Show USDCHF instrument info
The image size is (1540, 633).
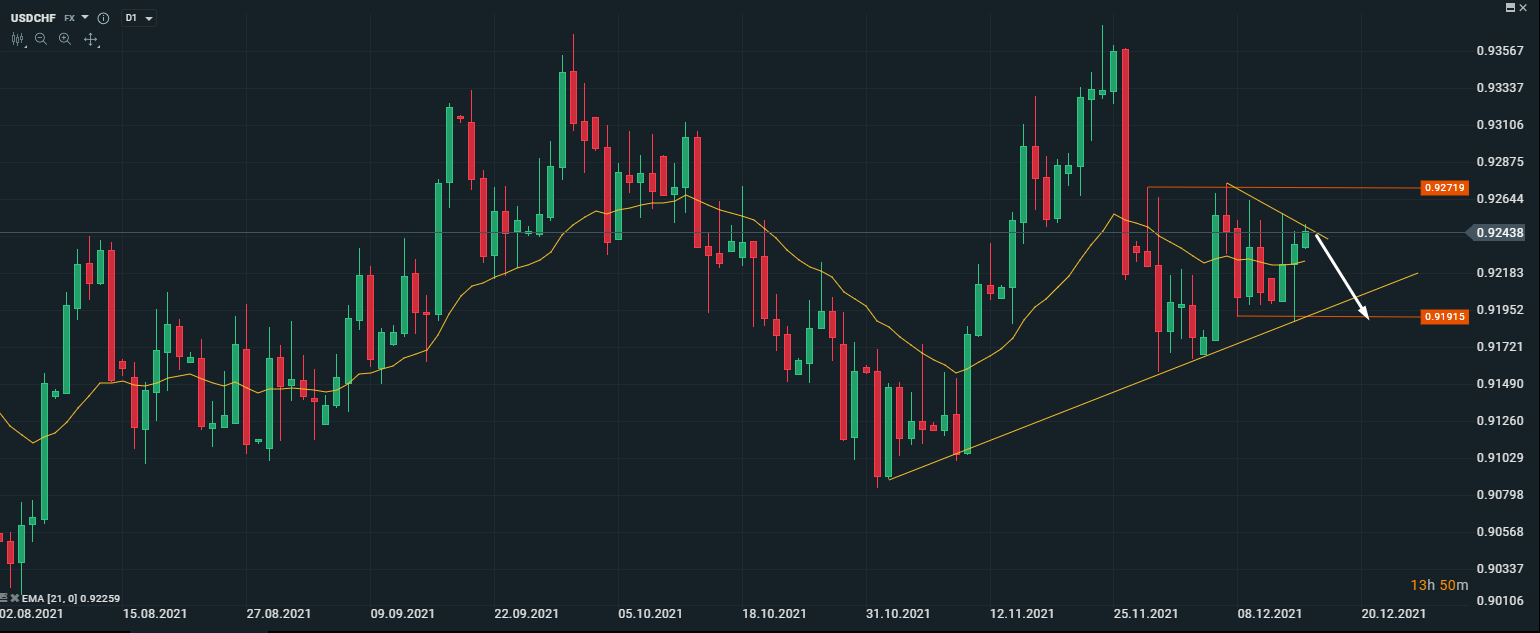(103, 18)
